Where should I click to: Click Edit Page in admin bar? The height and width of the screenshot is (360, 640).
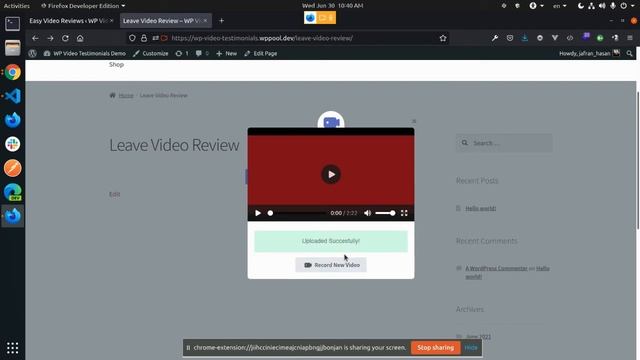tap(261, 53)
